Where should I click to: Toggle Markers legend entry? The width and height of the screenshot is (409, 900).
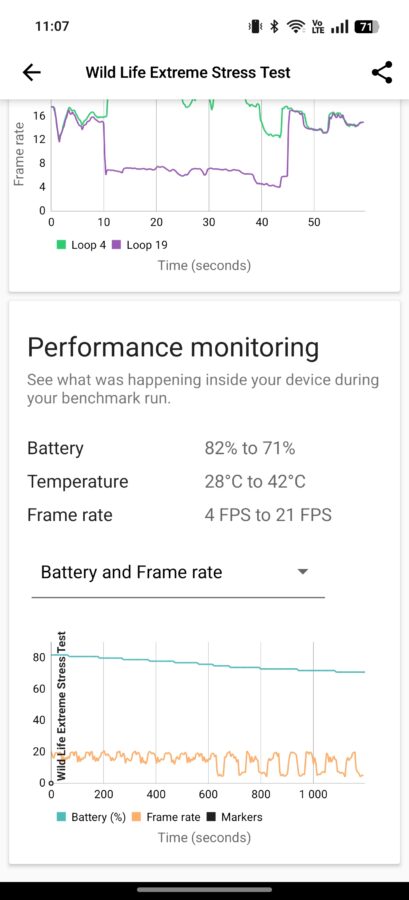coord(234,817)
